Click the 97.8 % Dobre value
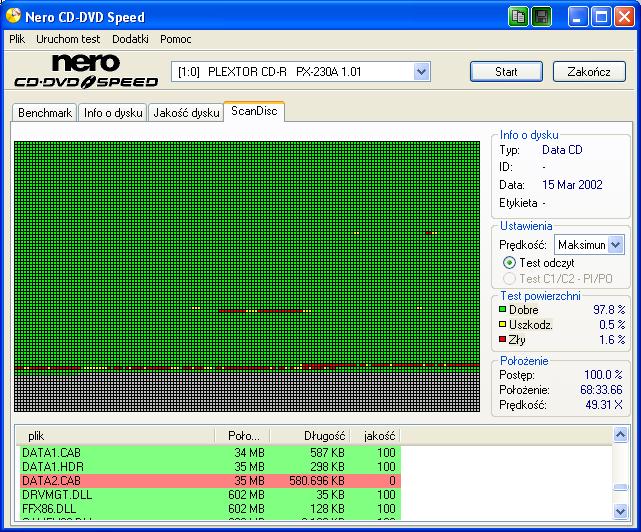Screen dimensions: 641x532 coord(609,310)
